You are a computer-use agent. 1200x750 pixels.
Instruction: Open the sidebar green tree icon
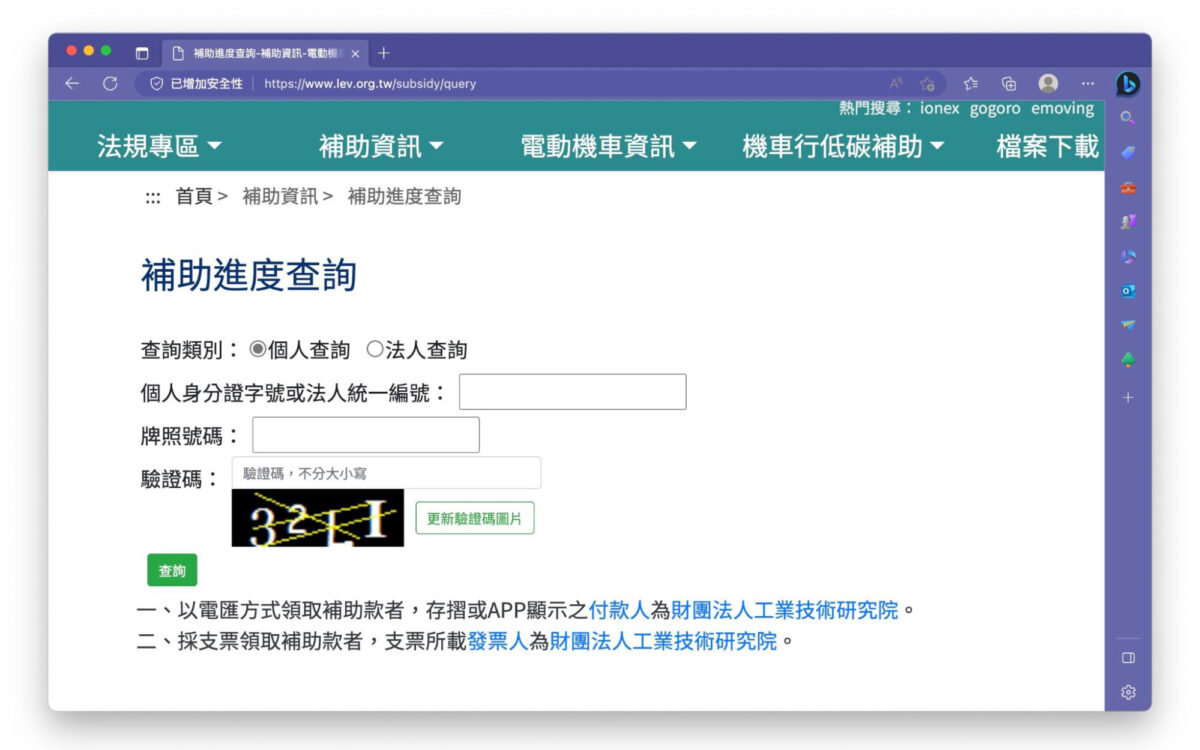tap(1128, 360)
